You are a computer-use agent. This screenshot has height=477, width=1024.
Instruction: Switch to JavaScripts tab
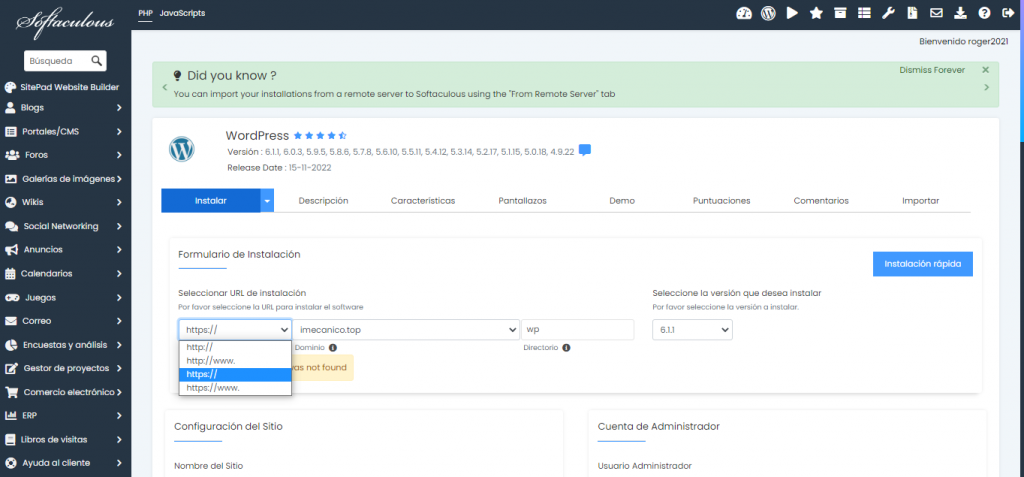coord(182,13)
